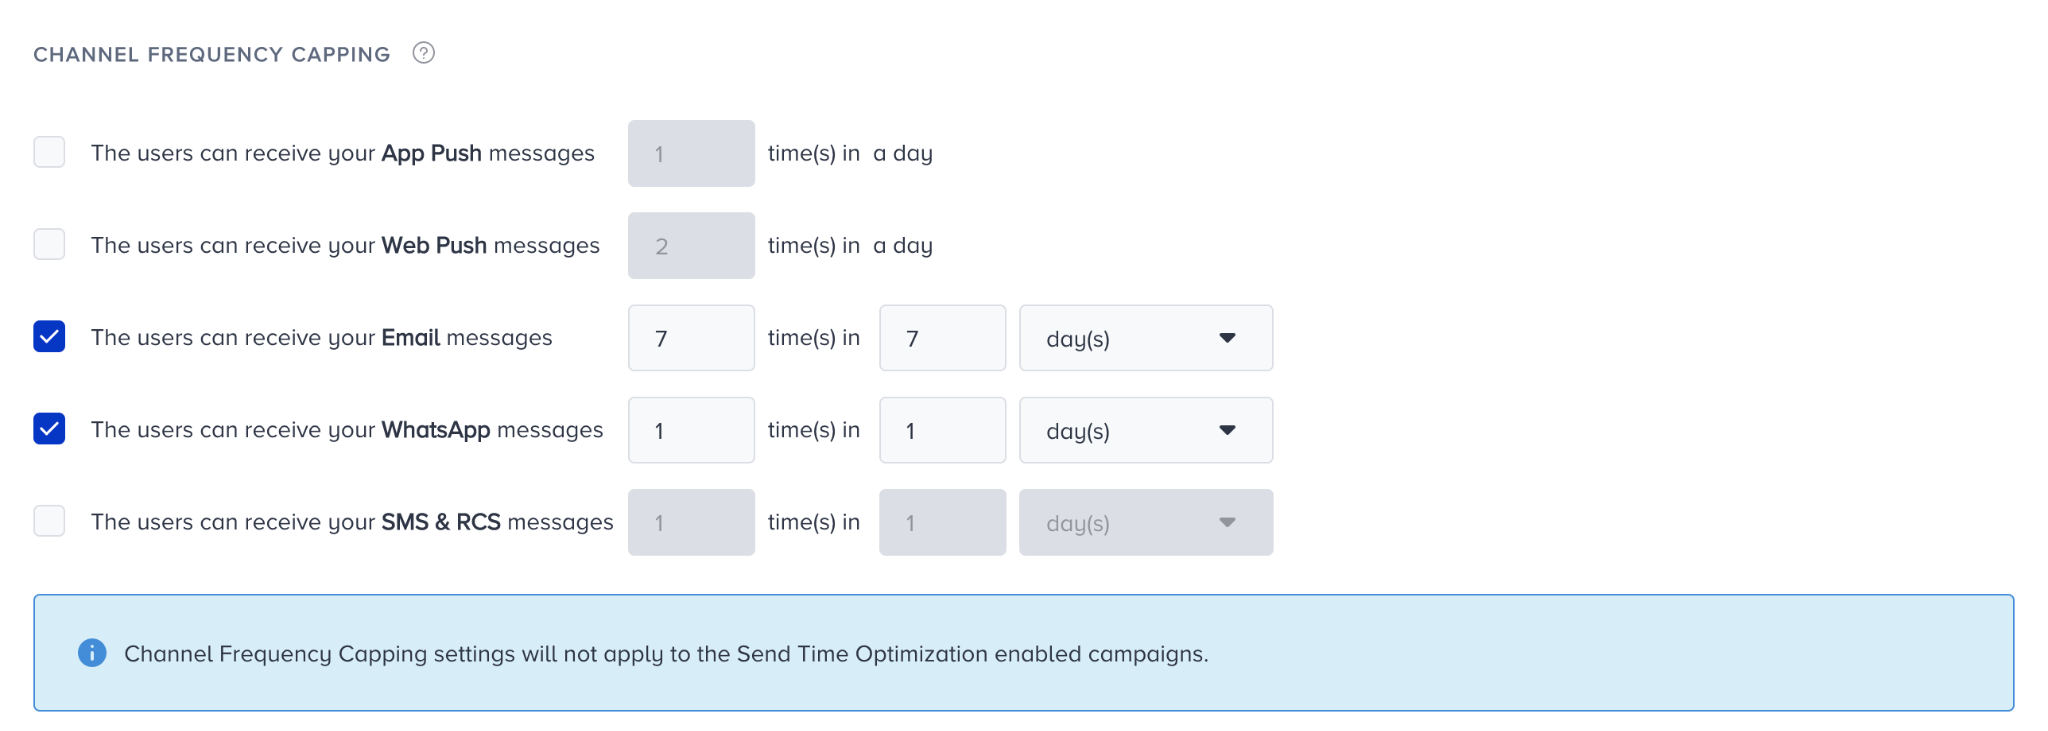Click the Email period number field
Viewport: 2048px width, 731px height.
942,338
